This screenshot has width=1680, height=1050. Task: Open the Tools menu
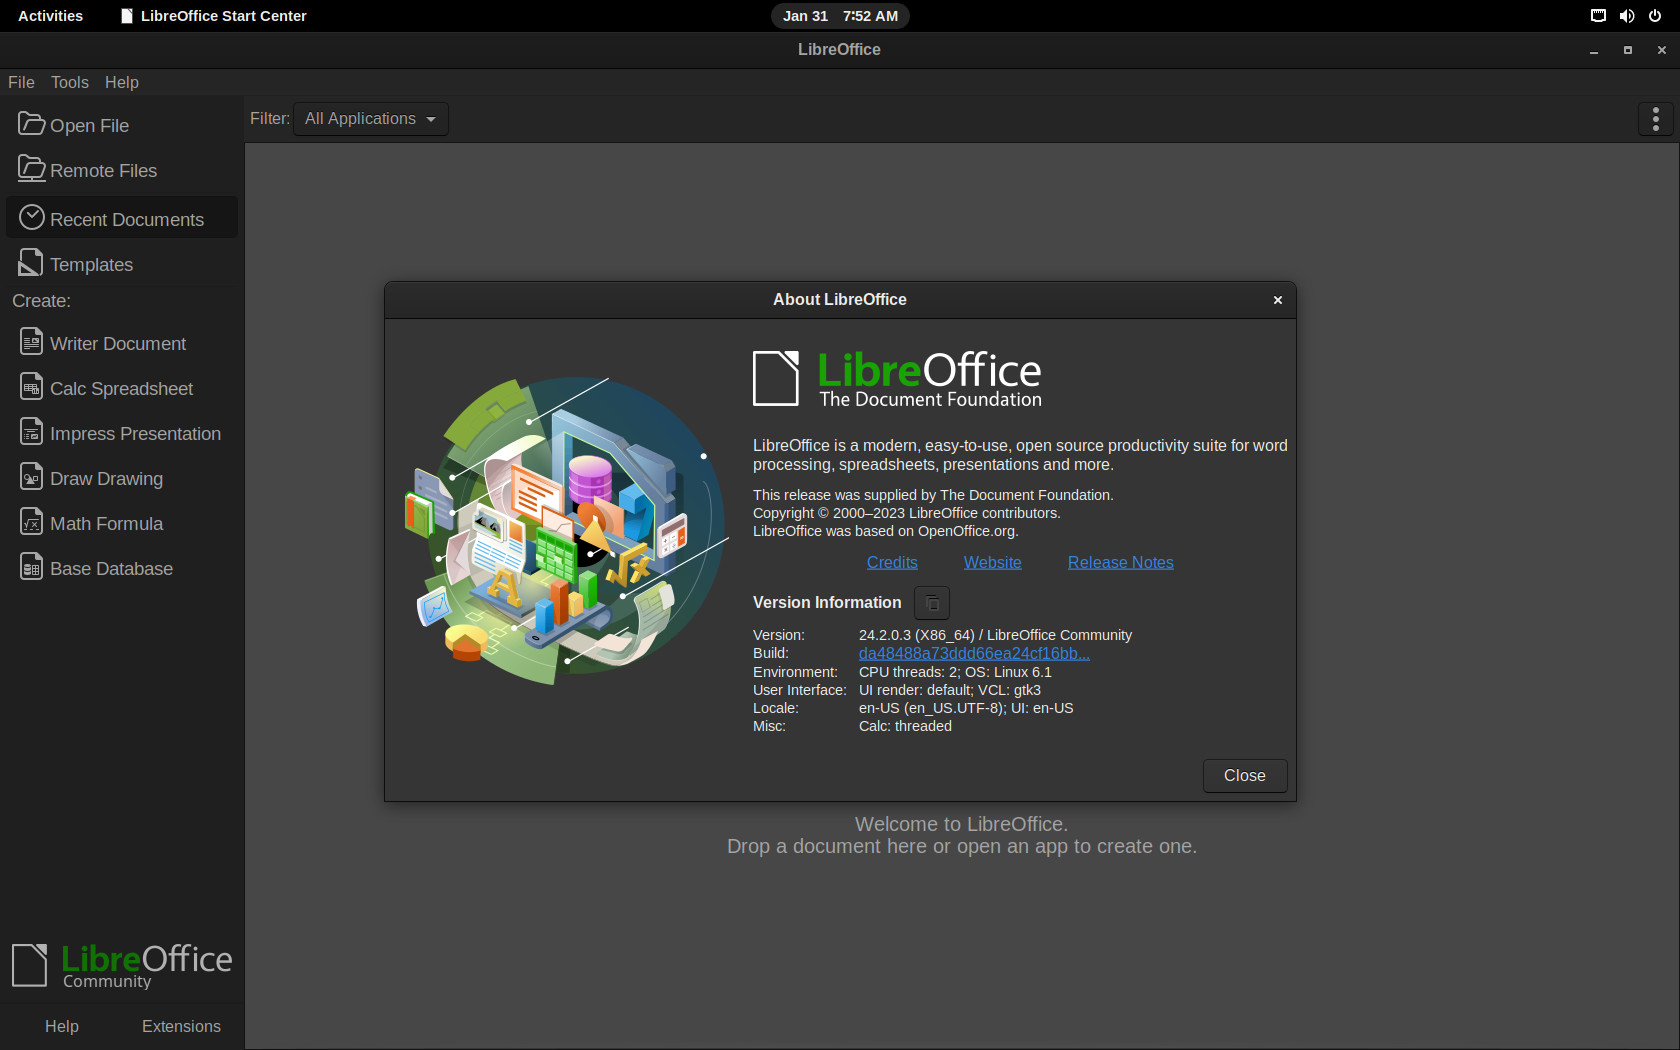(x=70, y=82)
